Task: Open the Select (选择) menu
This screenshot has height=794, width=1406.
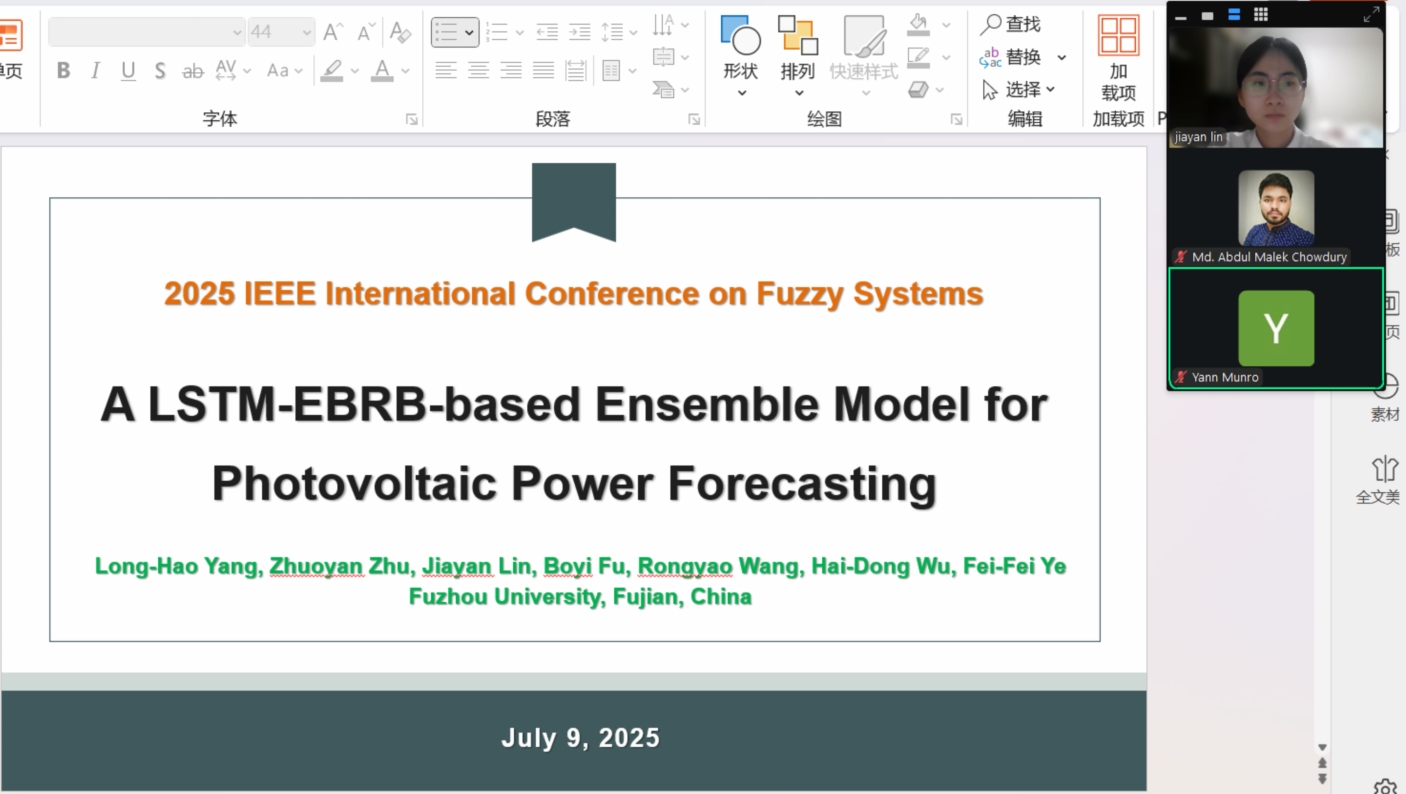Action: pyautogui.click(x=1019, y=90)
